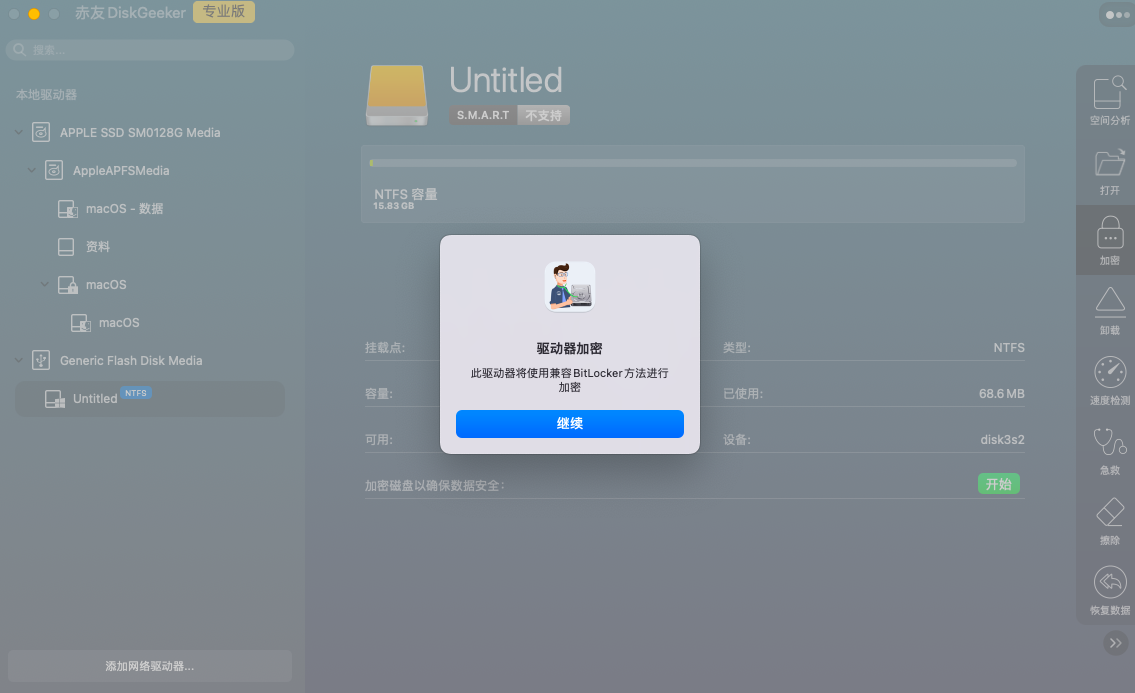Select the 资料 volume
Viewport: 1135px width, 693px height.
(x=98, y=247)
